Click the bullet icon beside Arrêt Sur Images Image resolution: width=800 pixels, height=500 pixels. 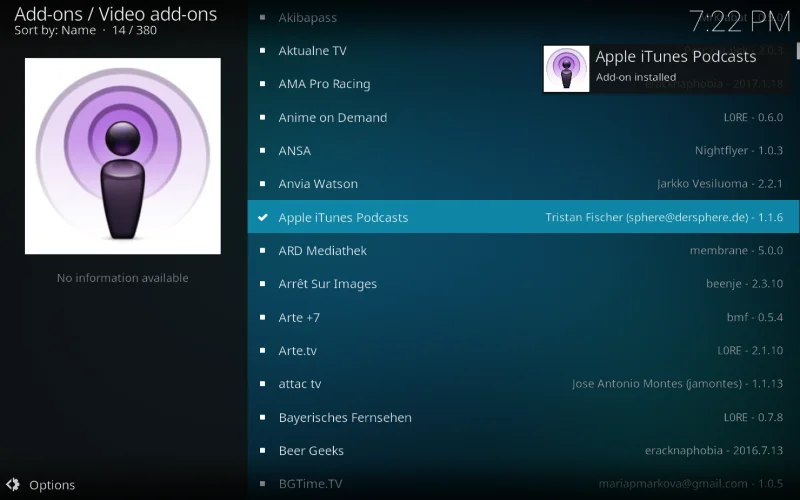[x=262, y=284]
